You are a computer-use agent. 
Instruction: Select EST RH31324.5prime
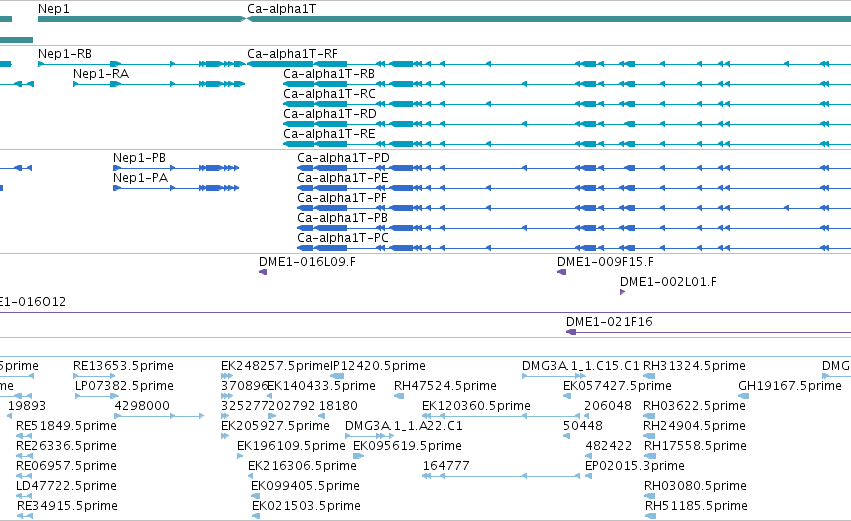tap(694, 366)
